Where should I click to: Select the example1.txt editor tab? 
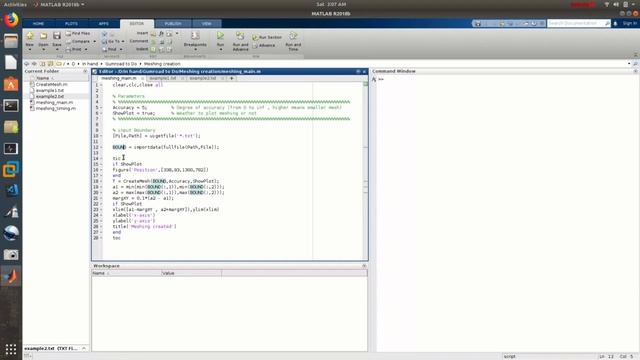[x=162, y=78]
